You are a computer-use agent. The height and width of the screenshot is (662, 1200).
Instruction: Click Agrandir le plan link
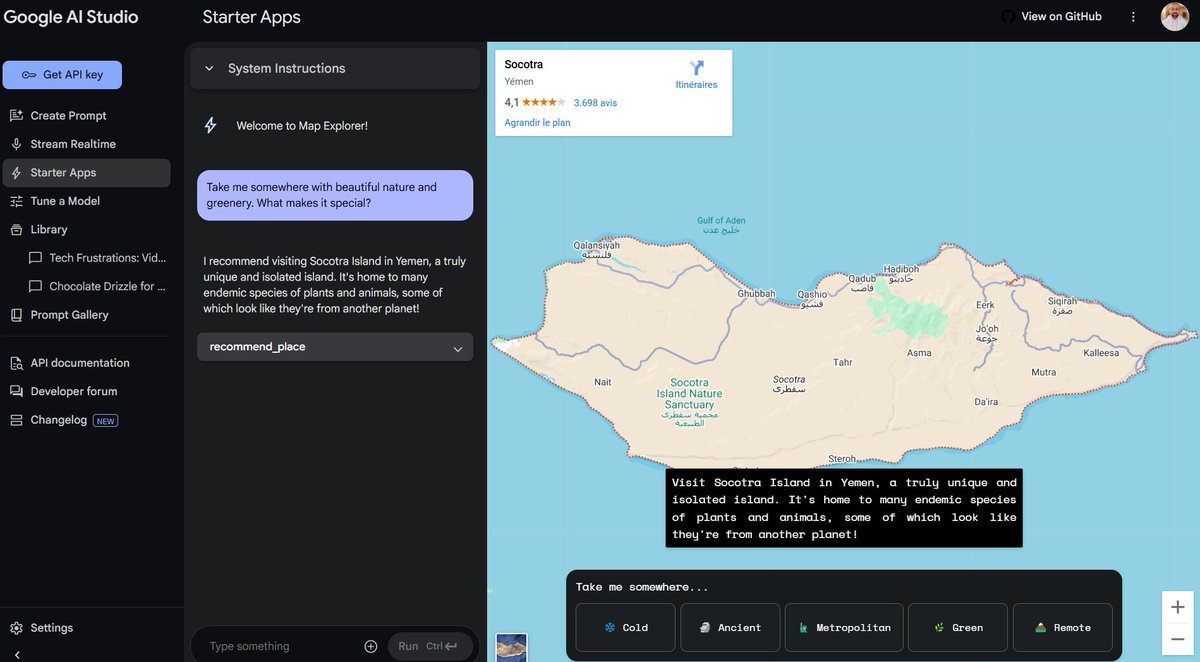(x=537, y=123)
